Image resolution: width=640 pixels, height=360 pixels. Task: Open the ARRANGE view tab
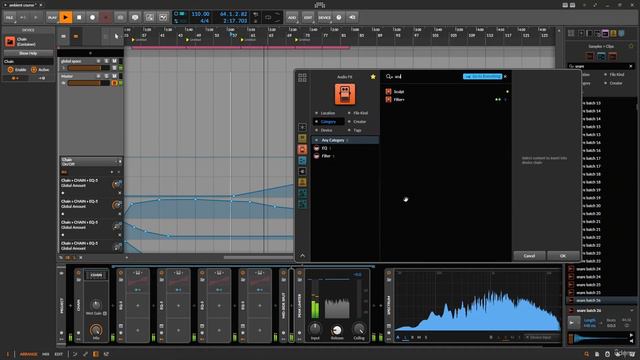coord(28,354)
